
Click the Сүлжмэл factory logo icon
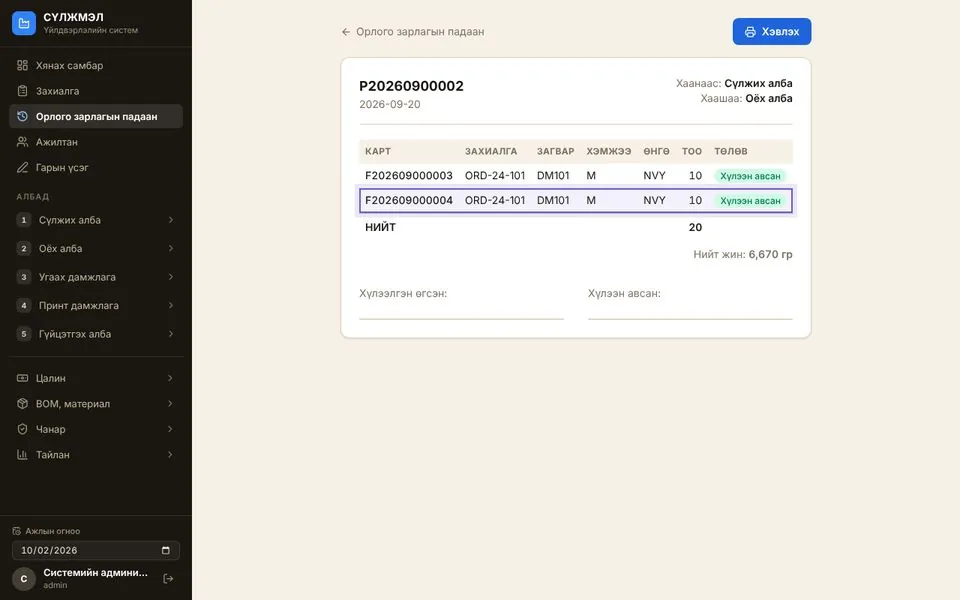[24, 23]
